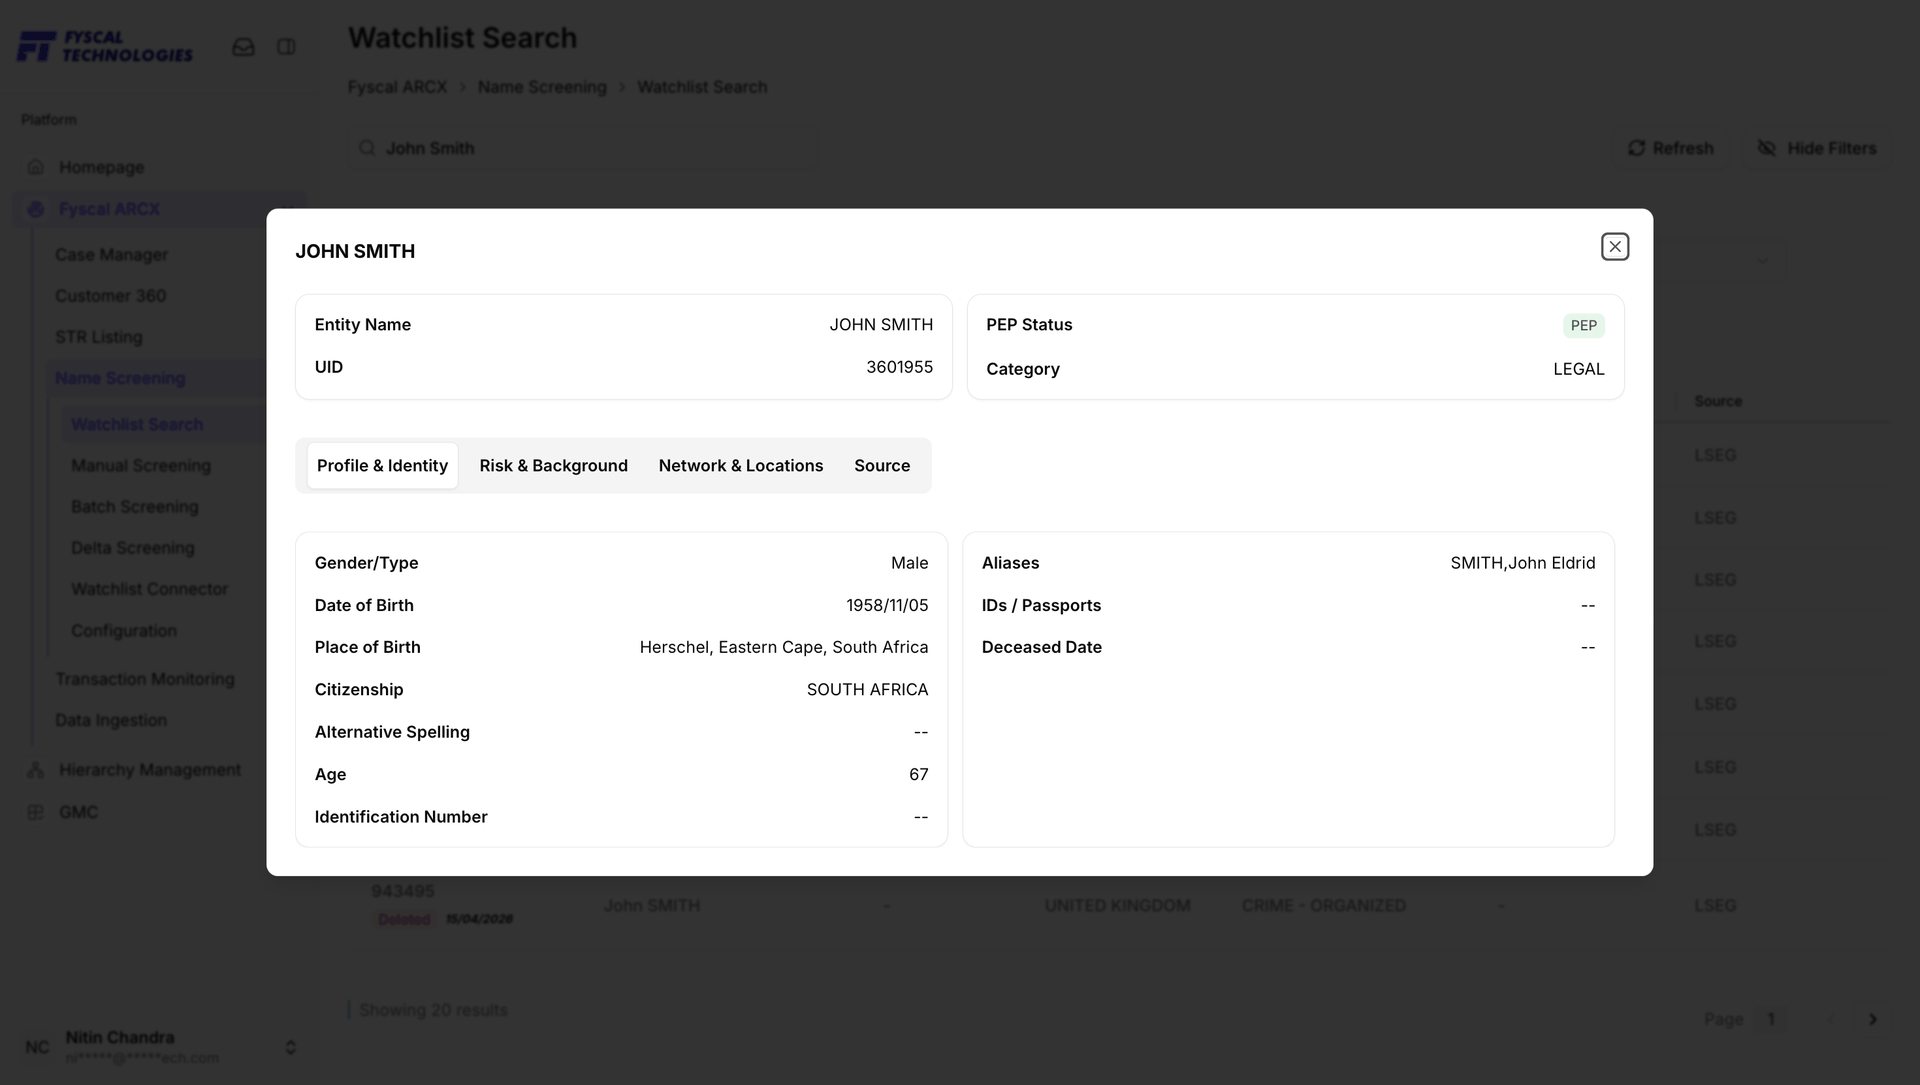Close the JOHN SMITH details dialog
The height and width of the screenshot is (1085, 1920).
click(1615, 247)
